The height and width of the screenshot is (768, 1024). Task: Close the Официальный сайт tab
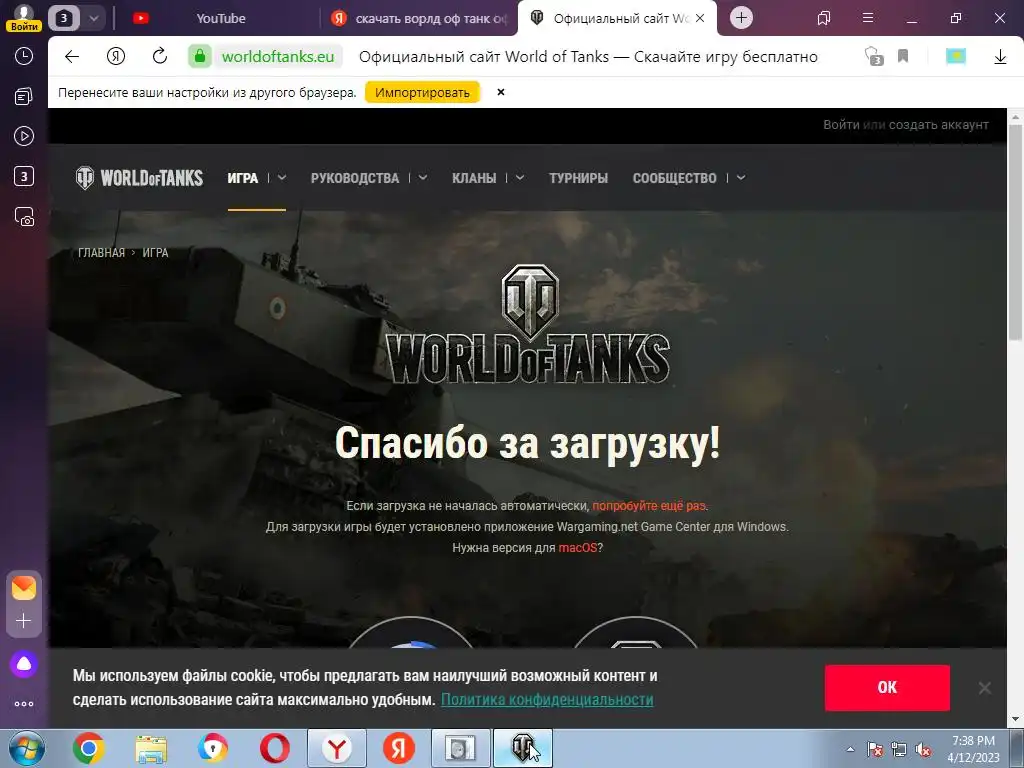point(700,18)
